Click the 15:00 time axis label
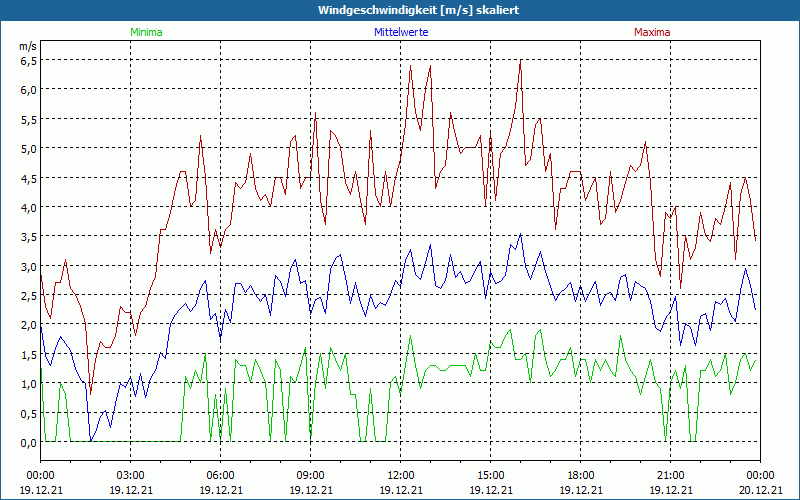 pyautogui.click(x=491, y=476)
